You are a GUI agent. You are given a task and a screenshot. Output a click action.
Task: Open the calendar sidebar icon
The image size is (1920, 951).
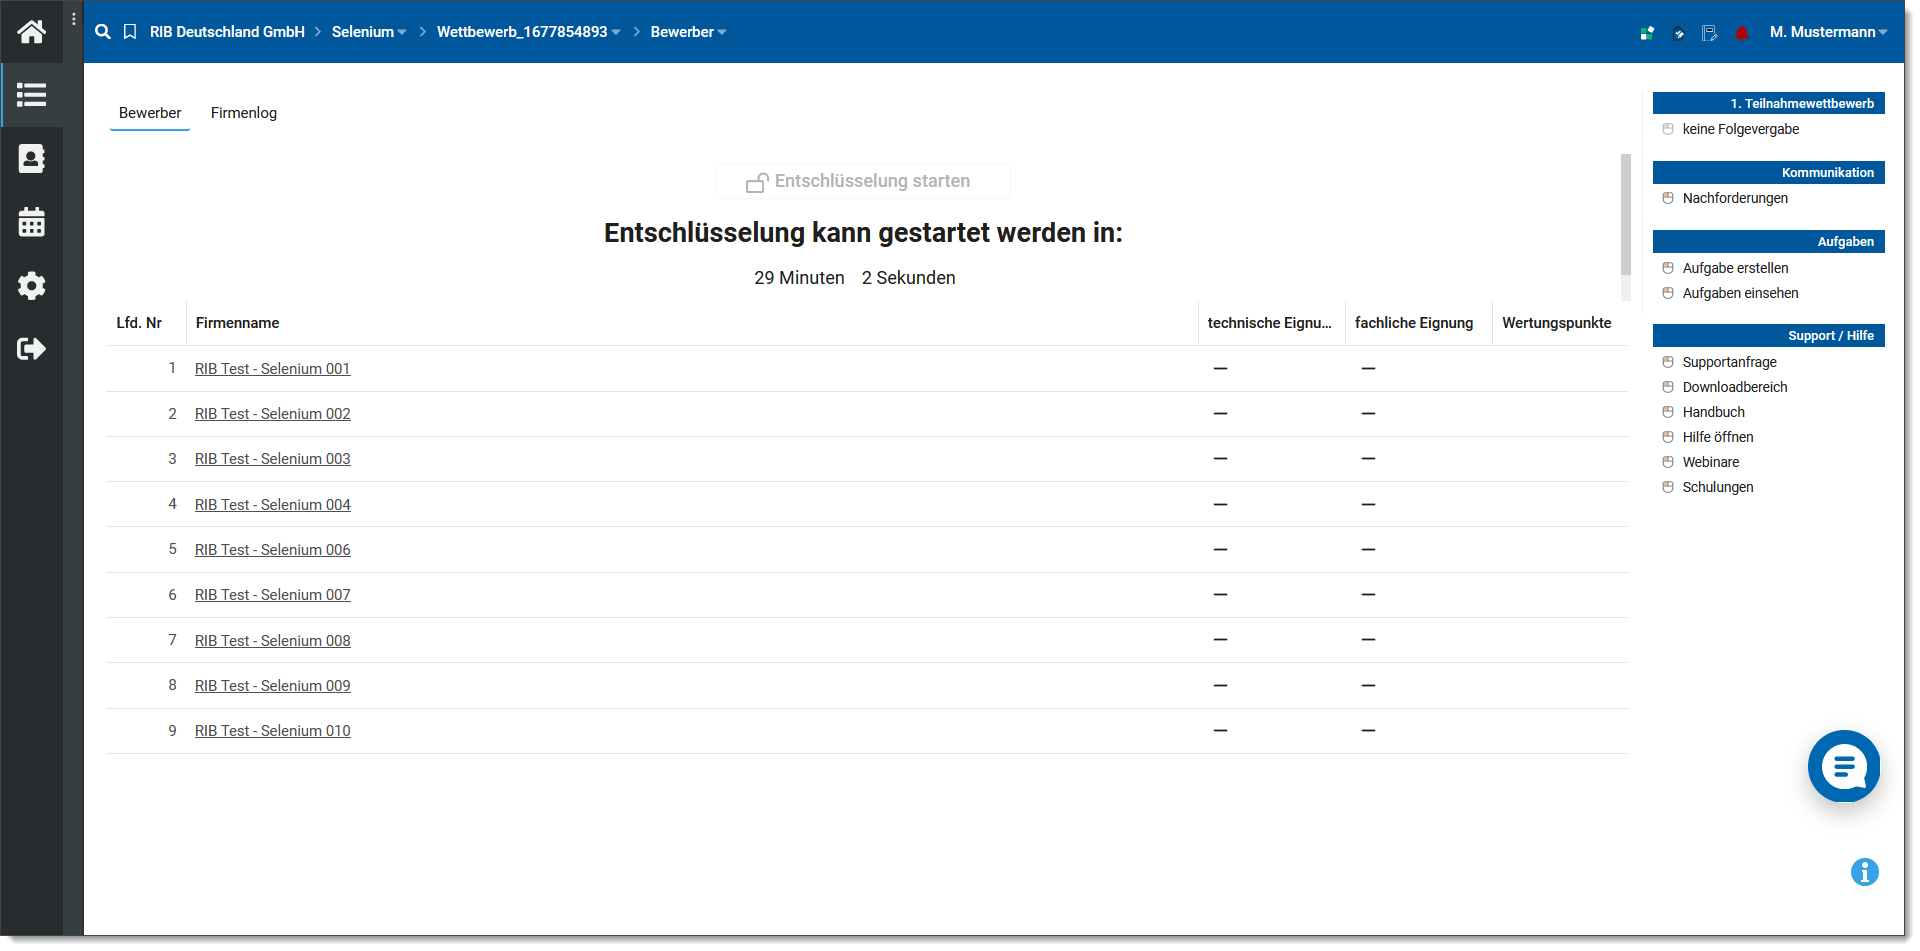pos(31,222)
